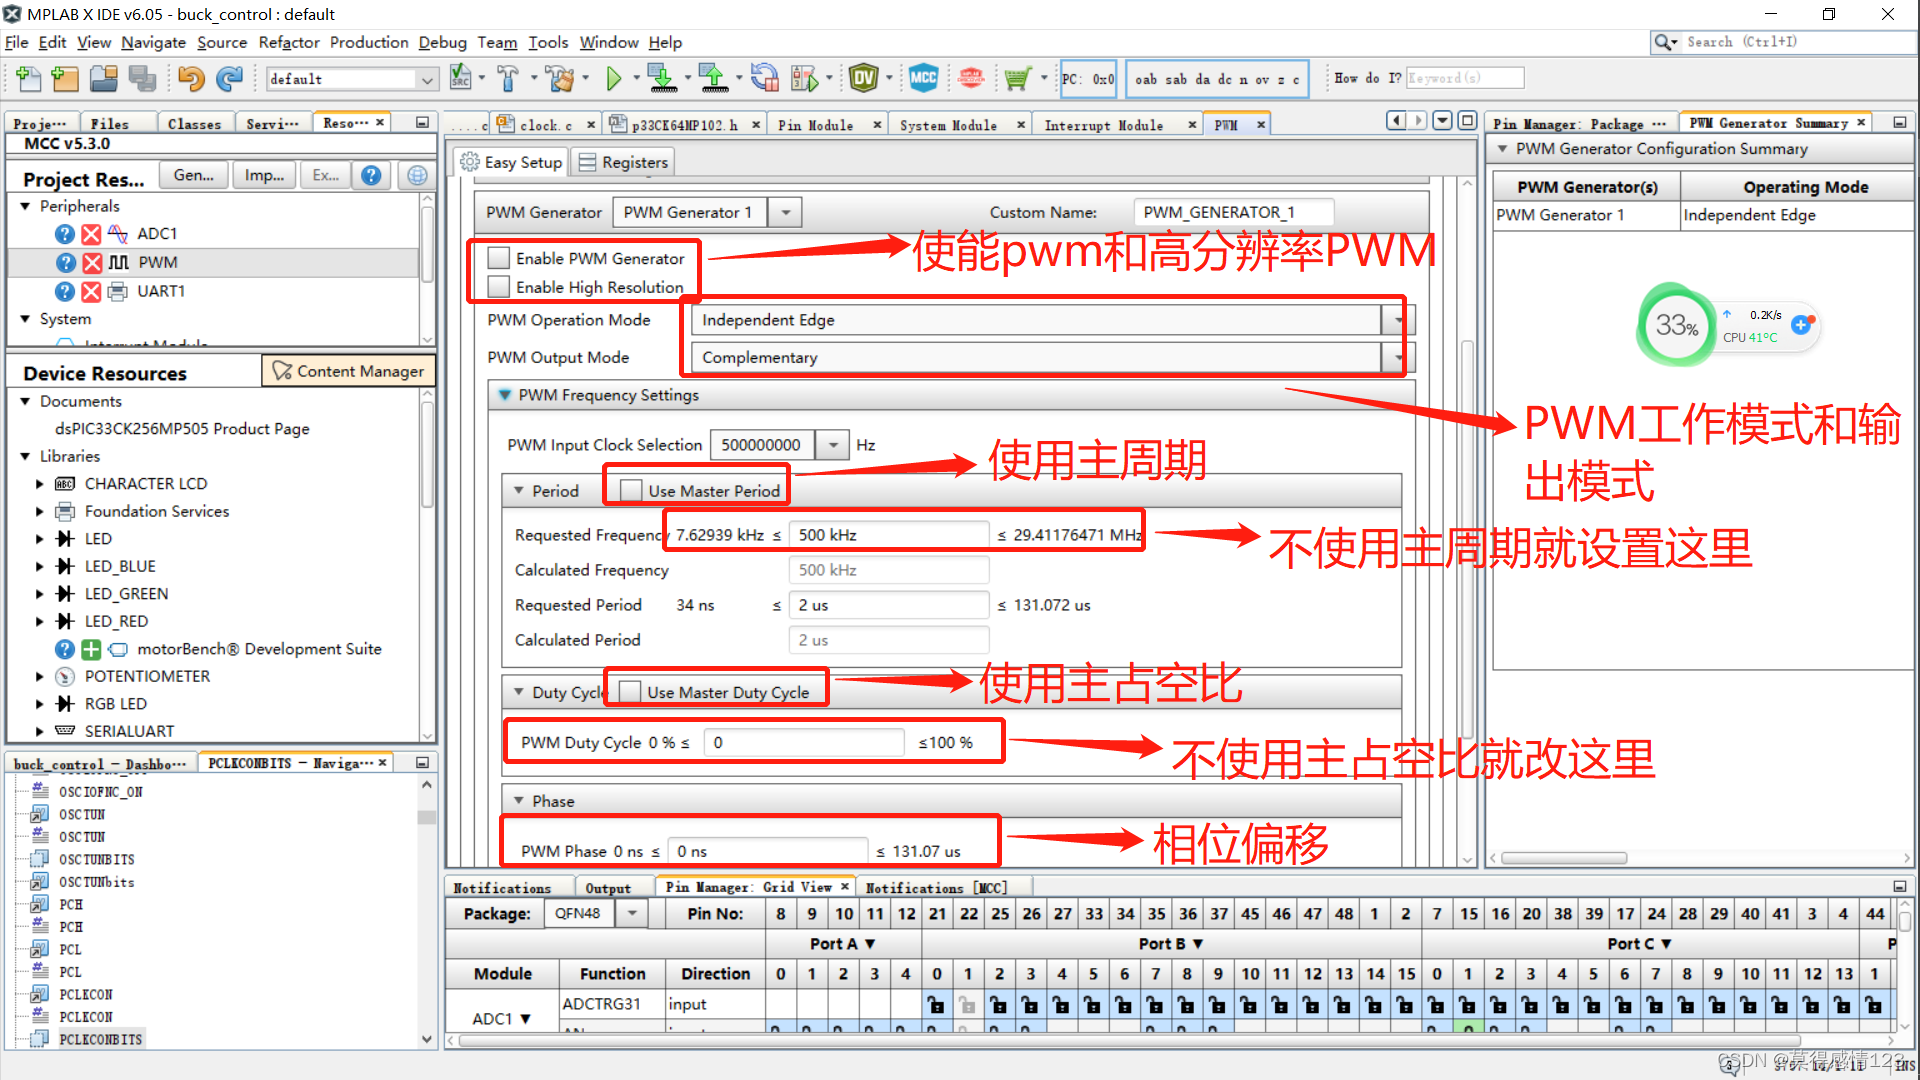Open the Source menu
1920x1080 pixels.
coord(222,42)
